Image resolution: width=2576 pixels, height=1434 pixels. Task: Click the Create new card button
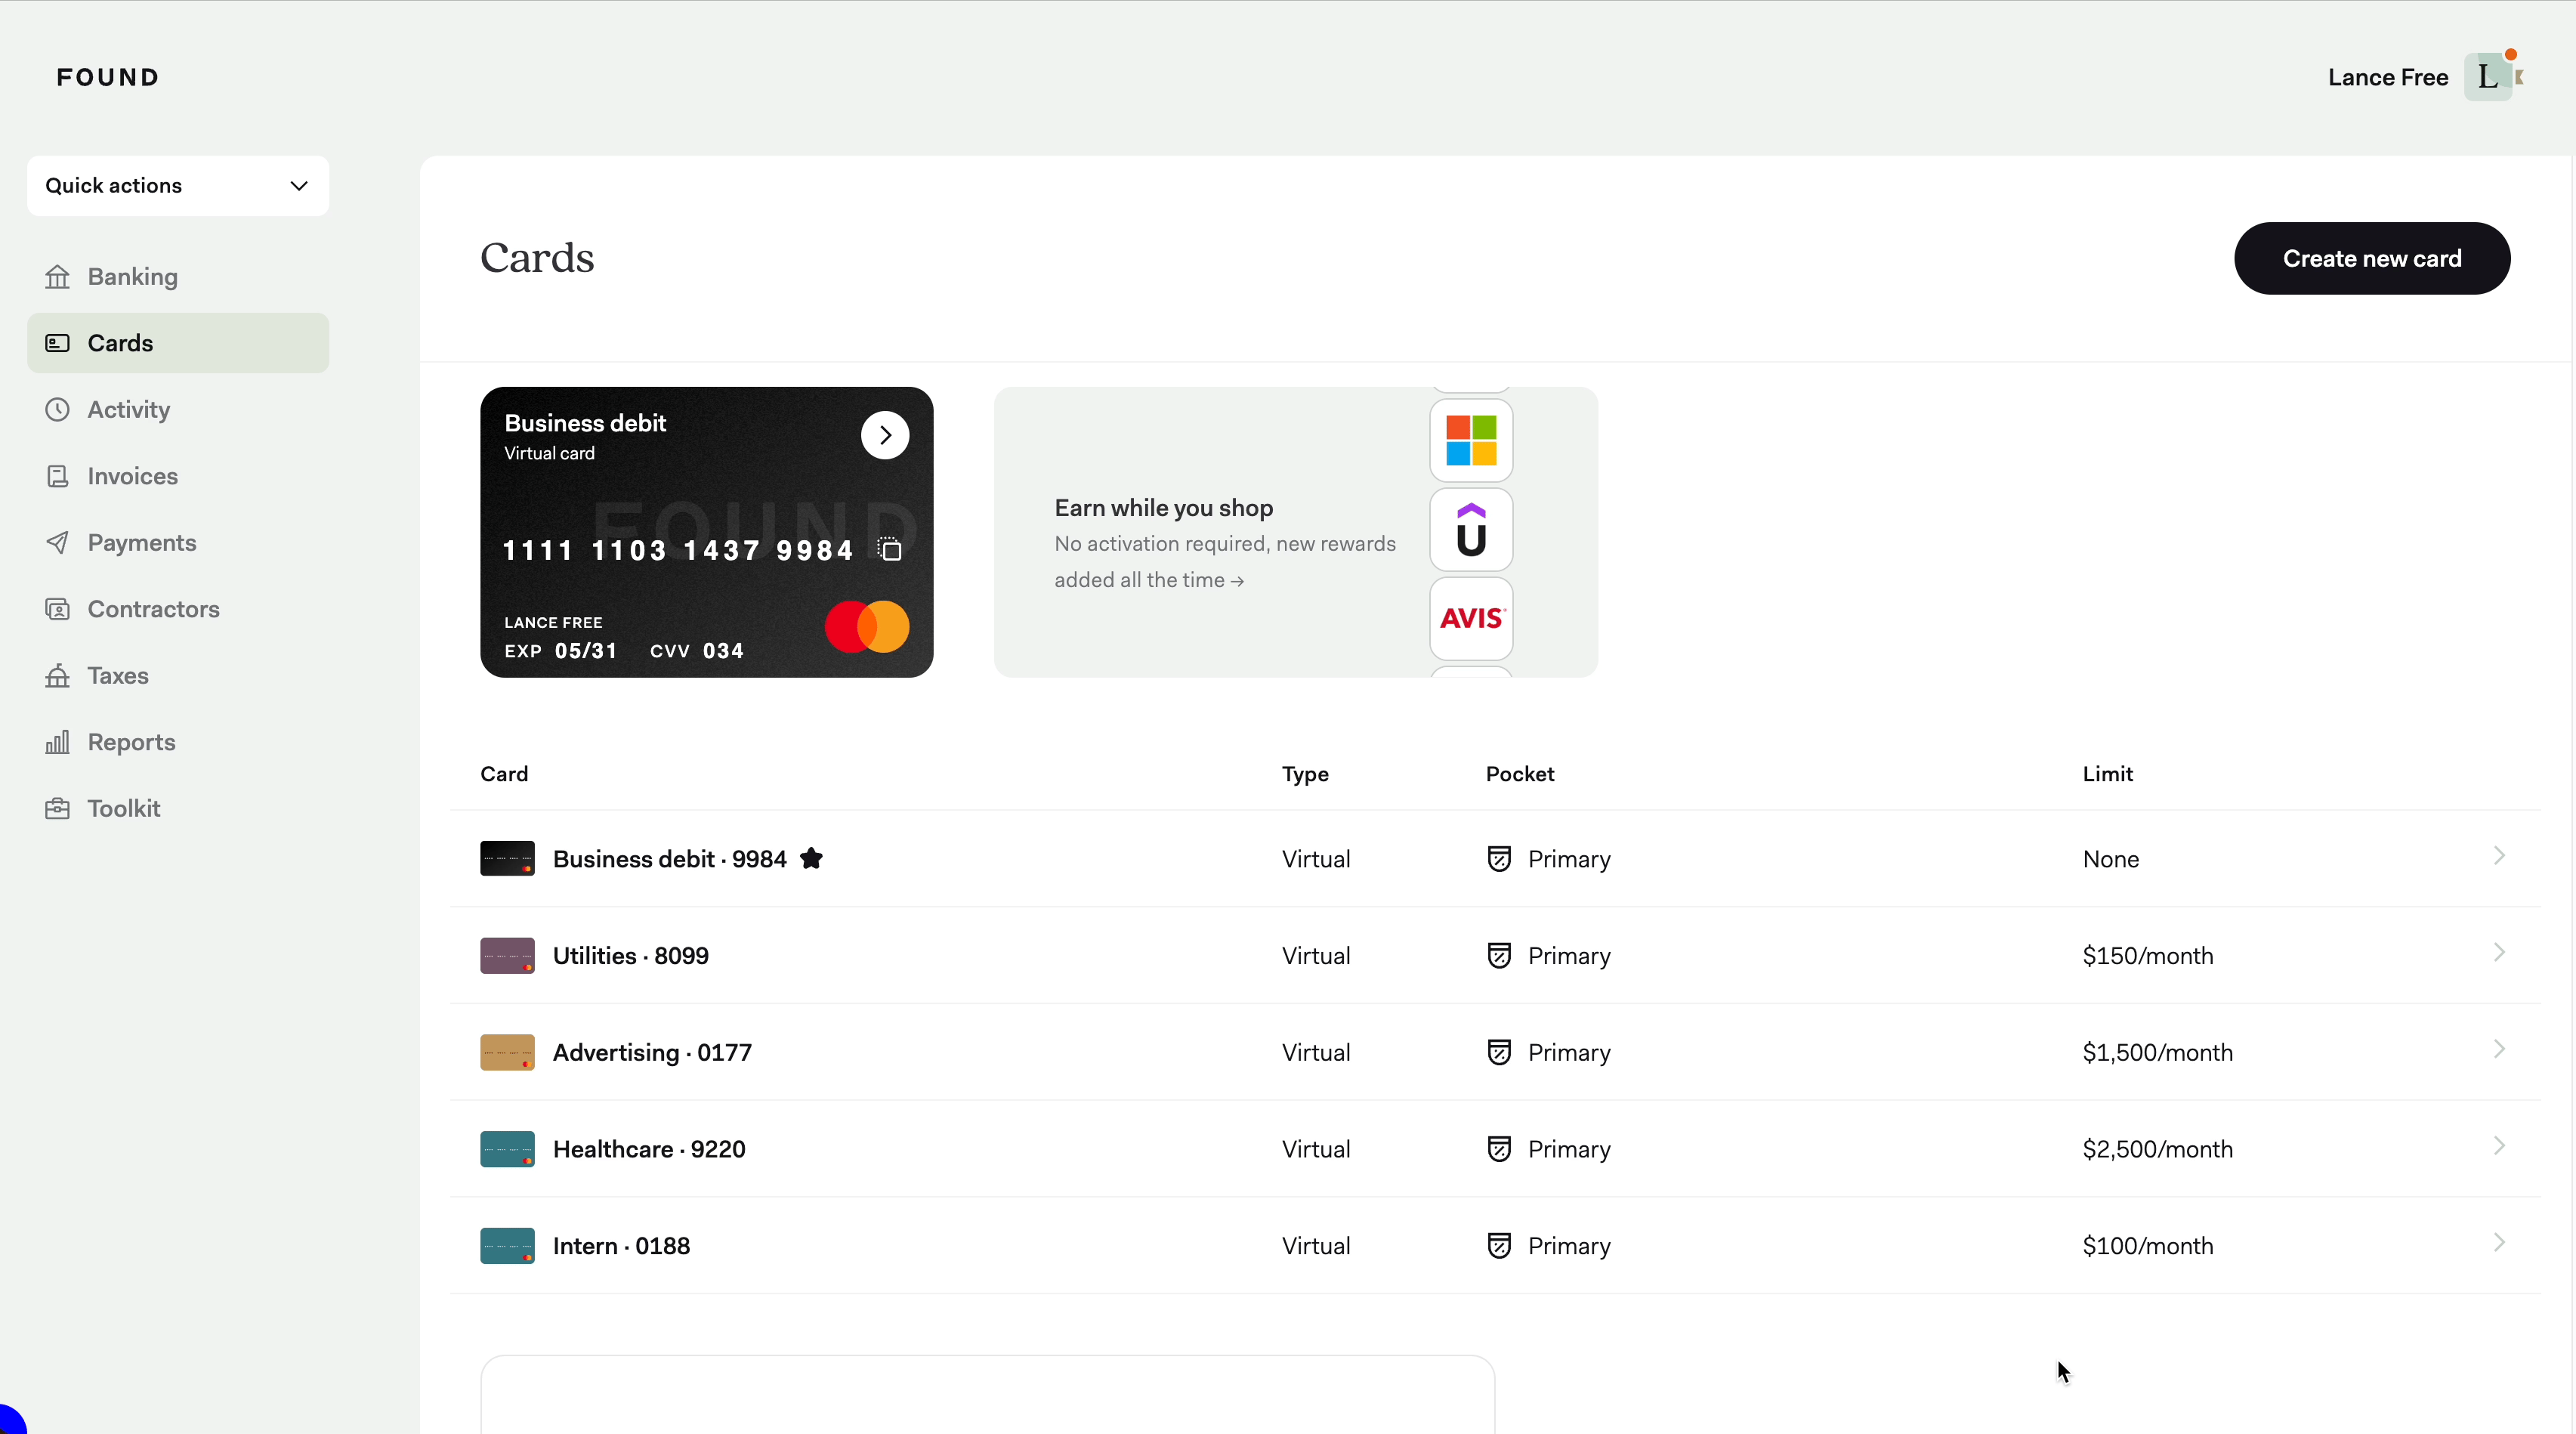(2372, 259)
